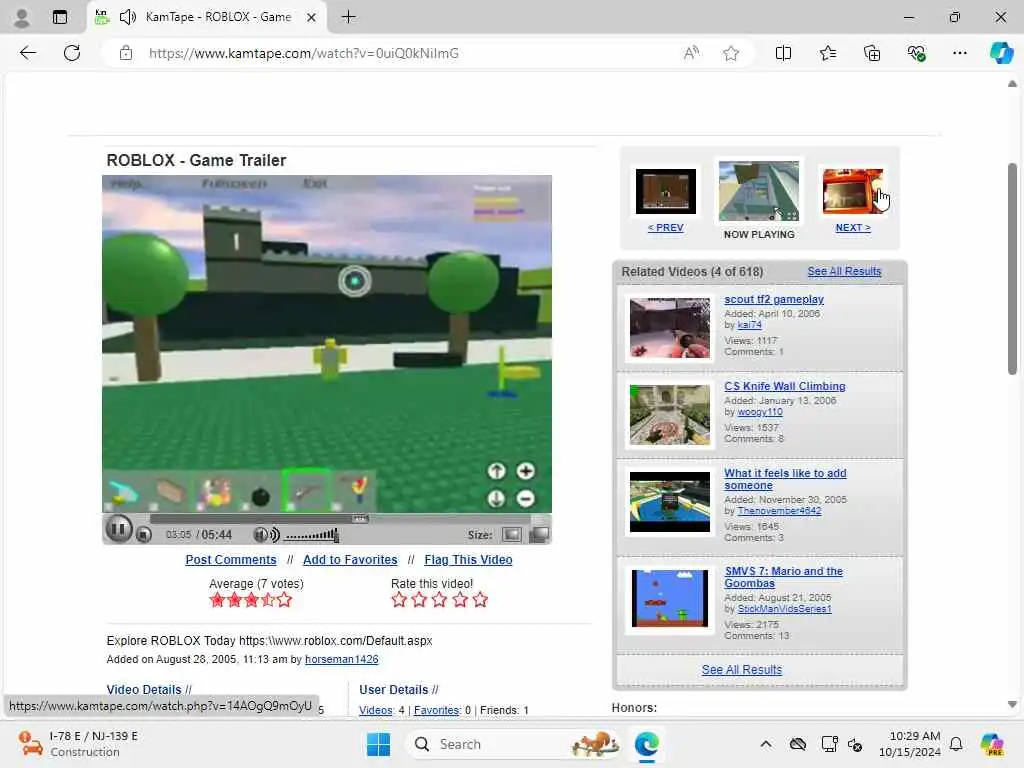Stop the video playback

coord(144,535)
